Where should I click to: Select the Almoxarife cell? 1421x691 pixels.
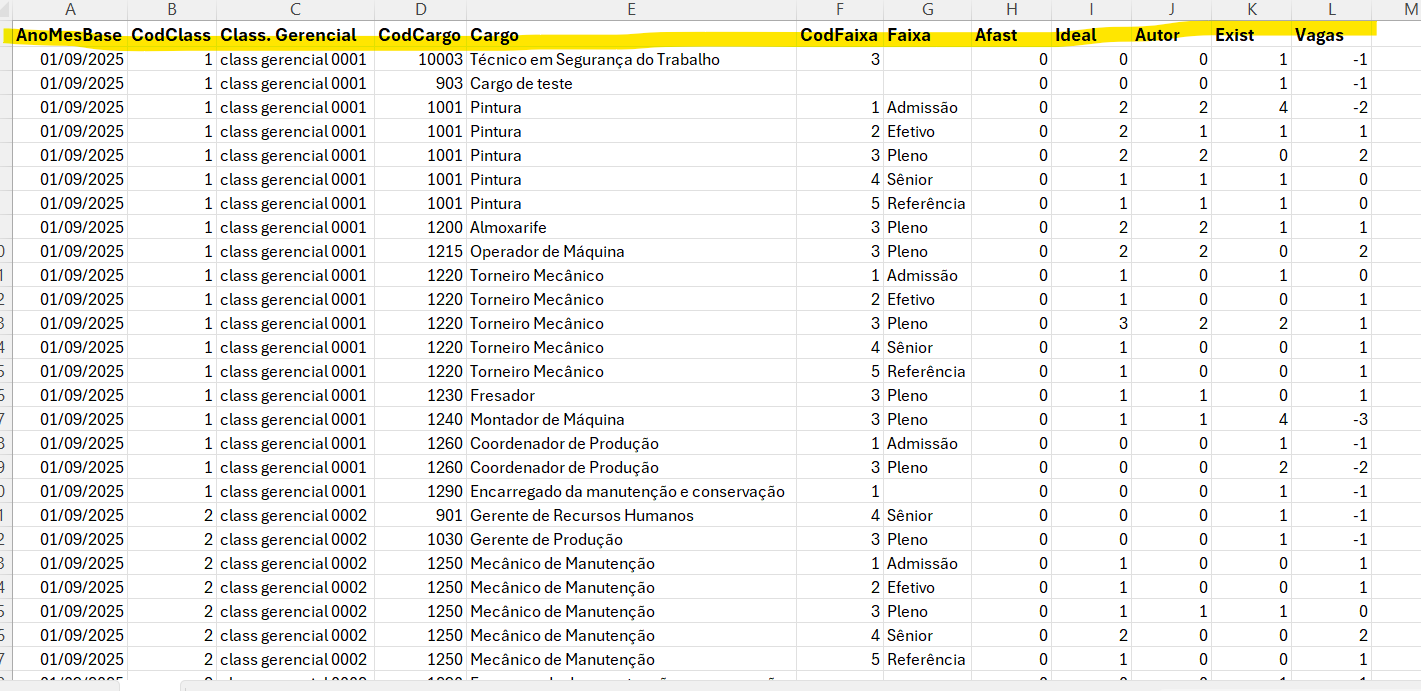point(508,228)
